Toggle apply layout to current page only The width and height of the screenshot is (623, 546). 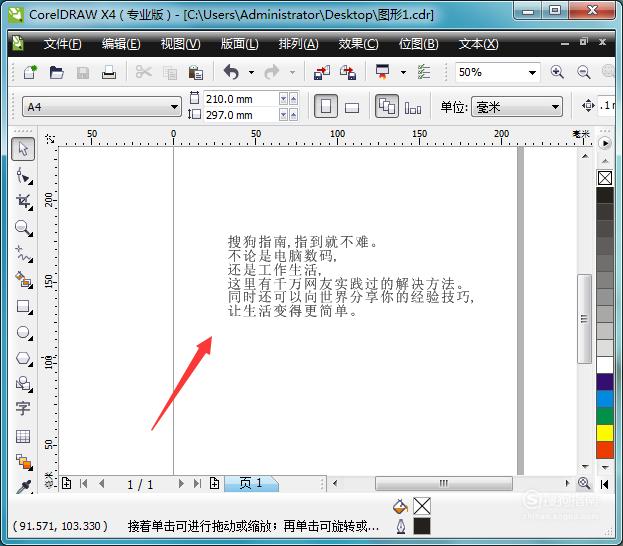[413, 107]
